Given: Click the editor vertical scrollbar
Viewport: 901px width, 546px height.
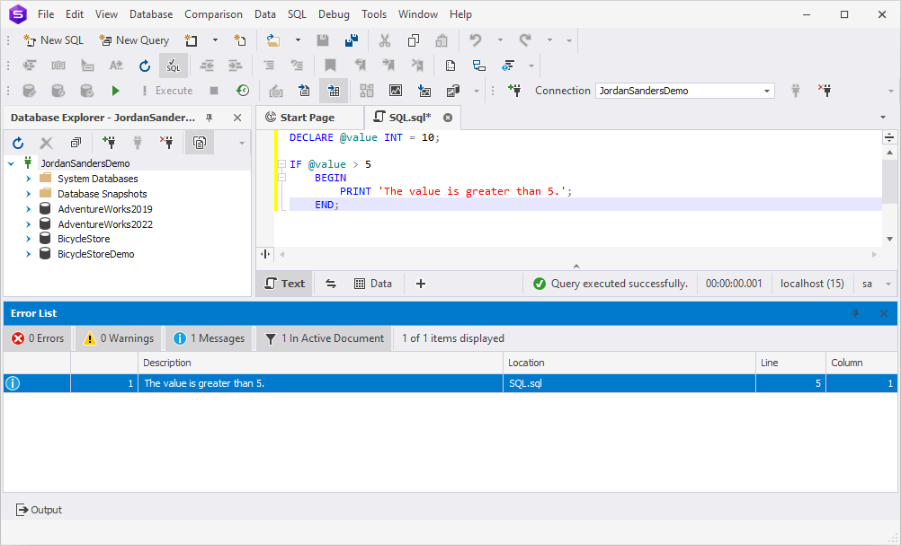Looking at the screenshot, I should pyautogui.click(x=889, y=180).
